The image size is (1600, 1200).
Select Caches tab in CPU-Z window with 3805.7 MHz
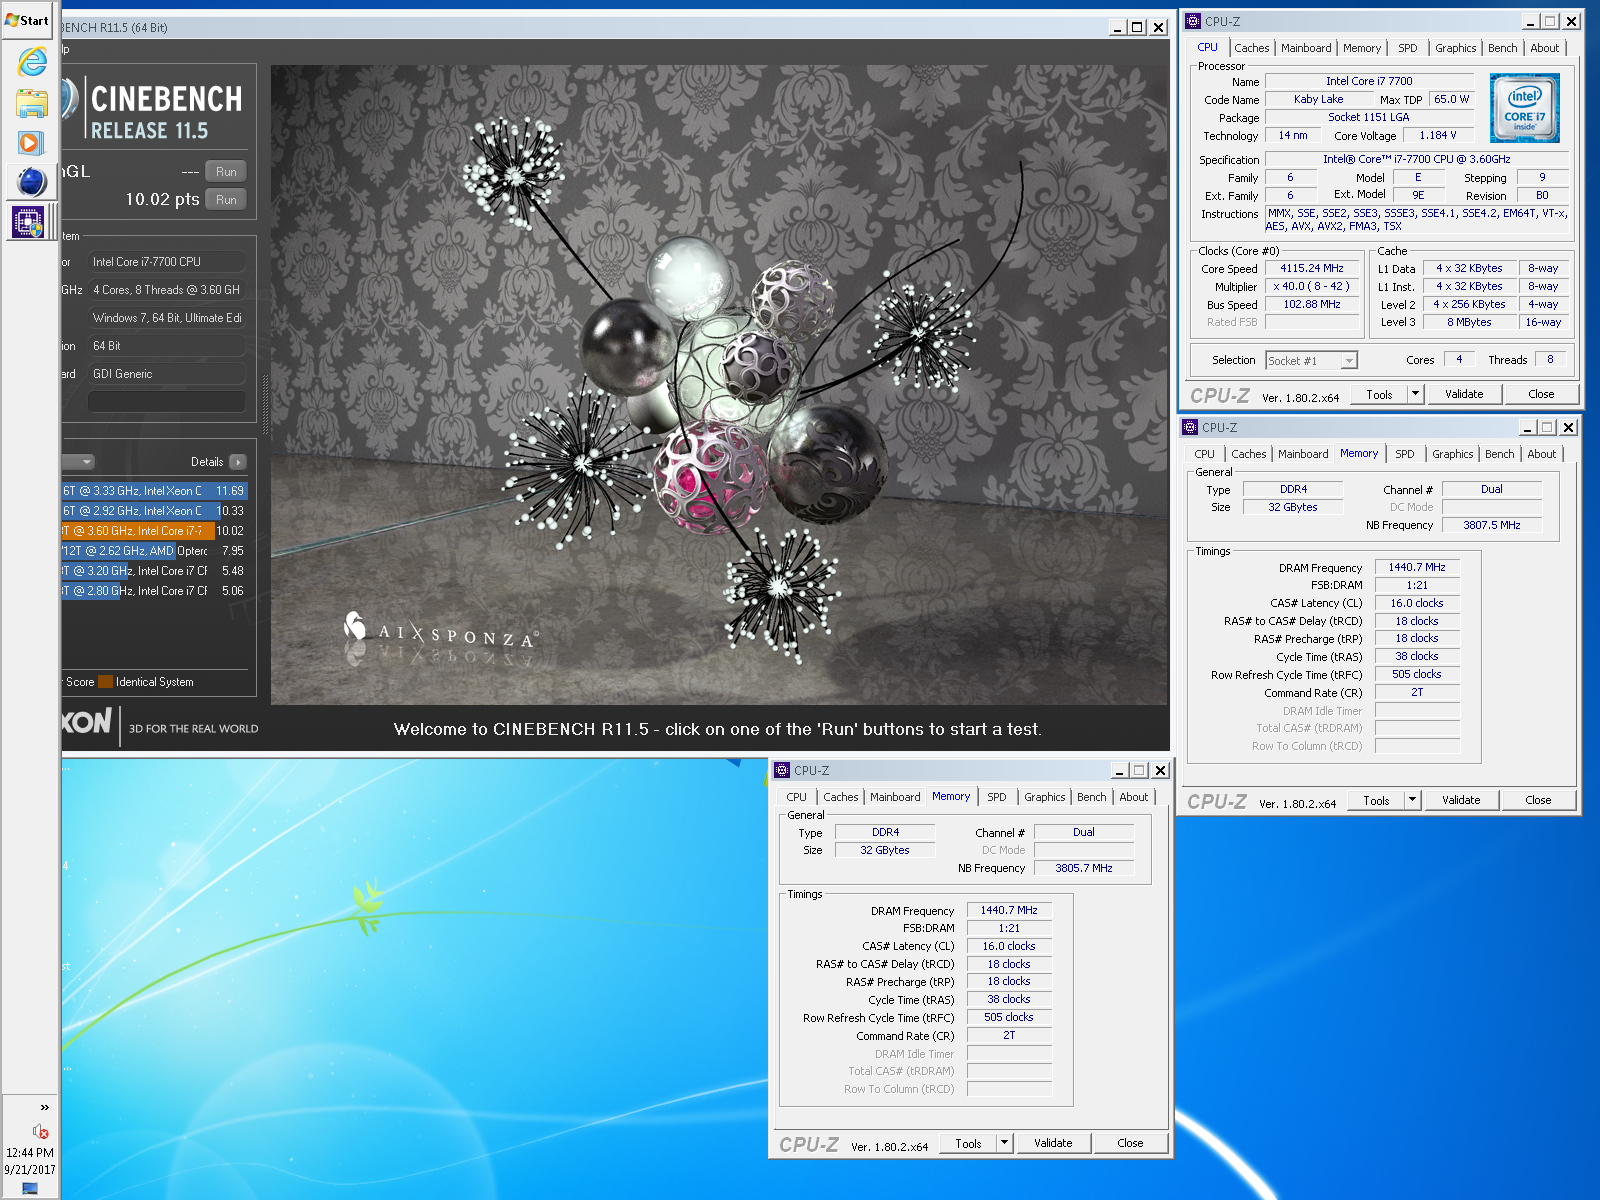pos(840,797)
